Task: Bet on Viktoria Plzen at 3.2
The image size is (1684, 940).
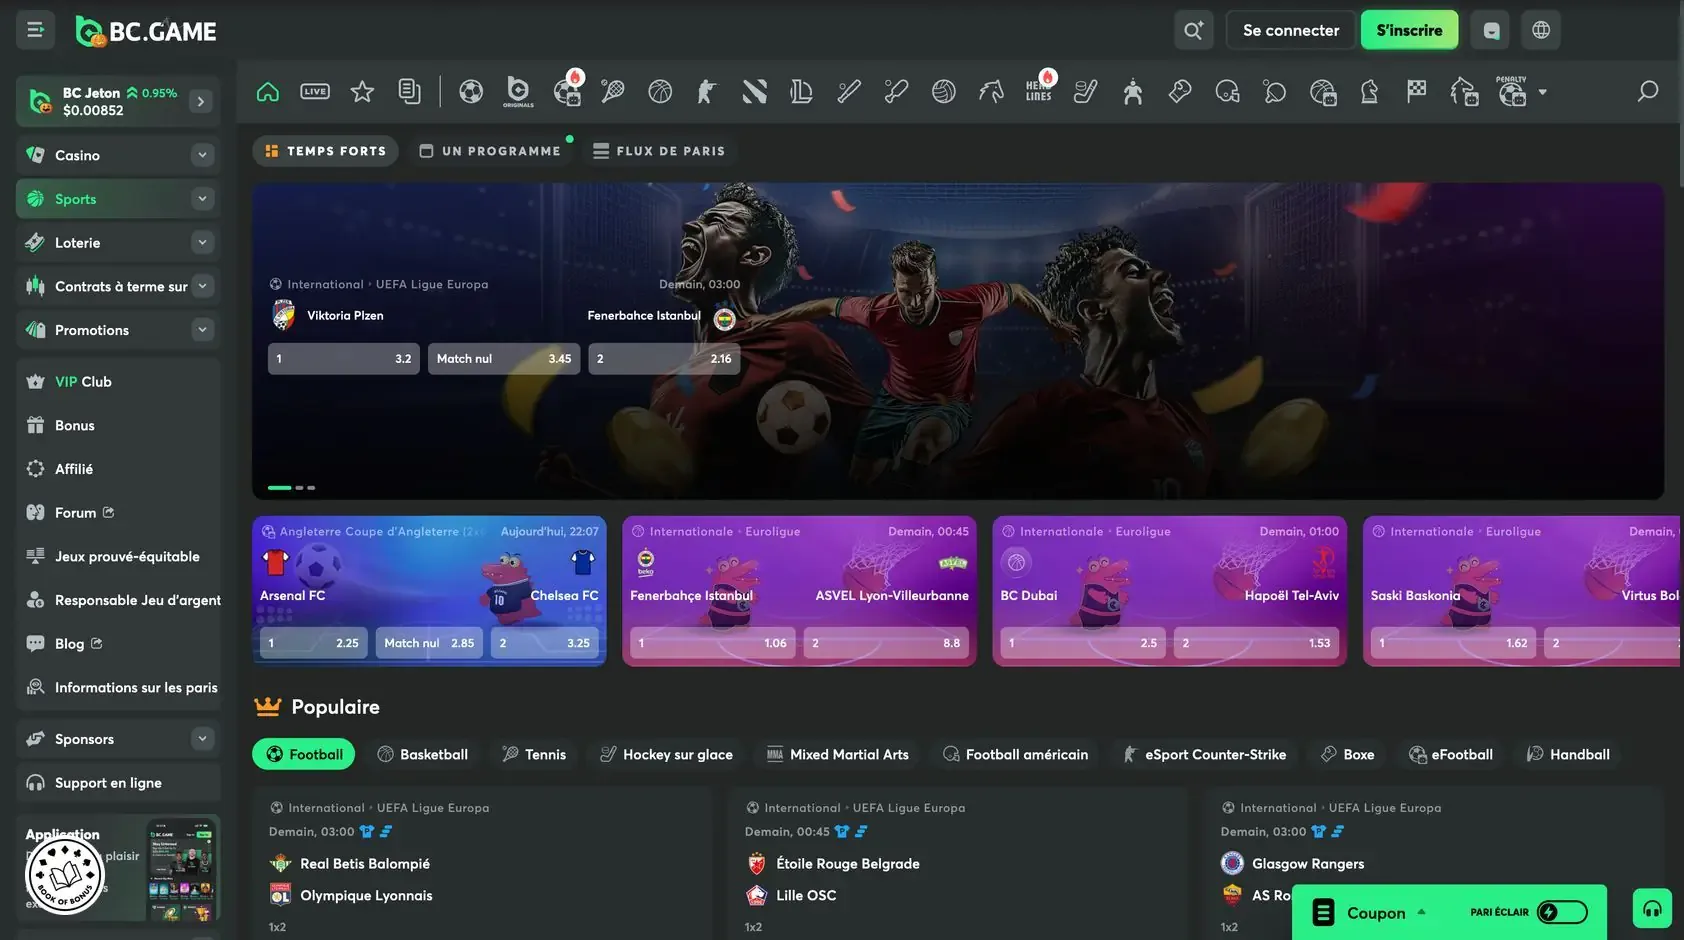Action: point(344,359)
